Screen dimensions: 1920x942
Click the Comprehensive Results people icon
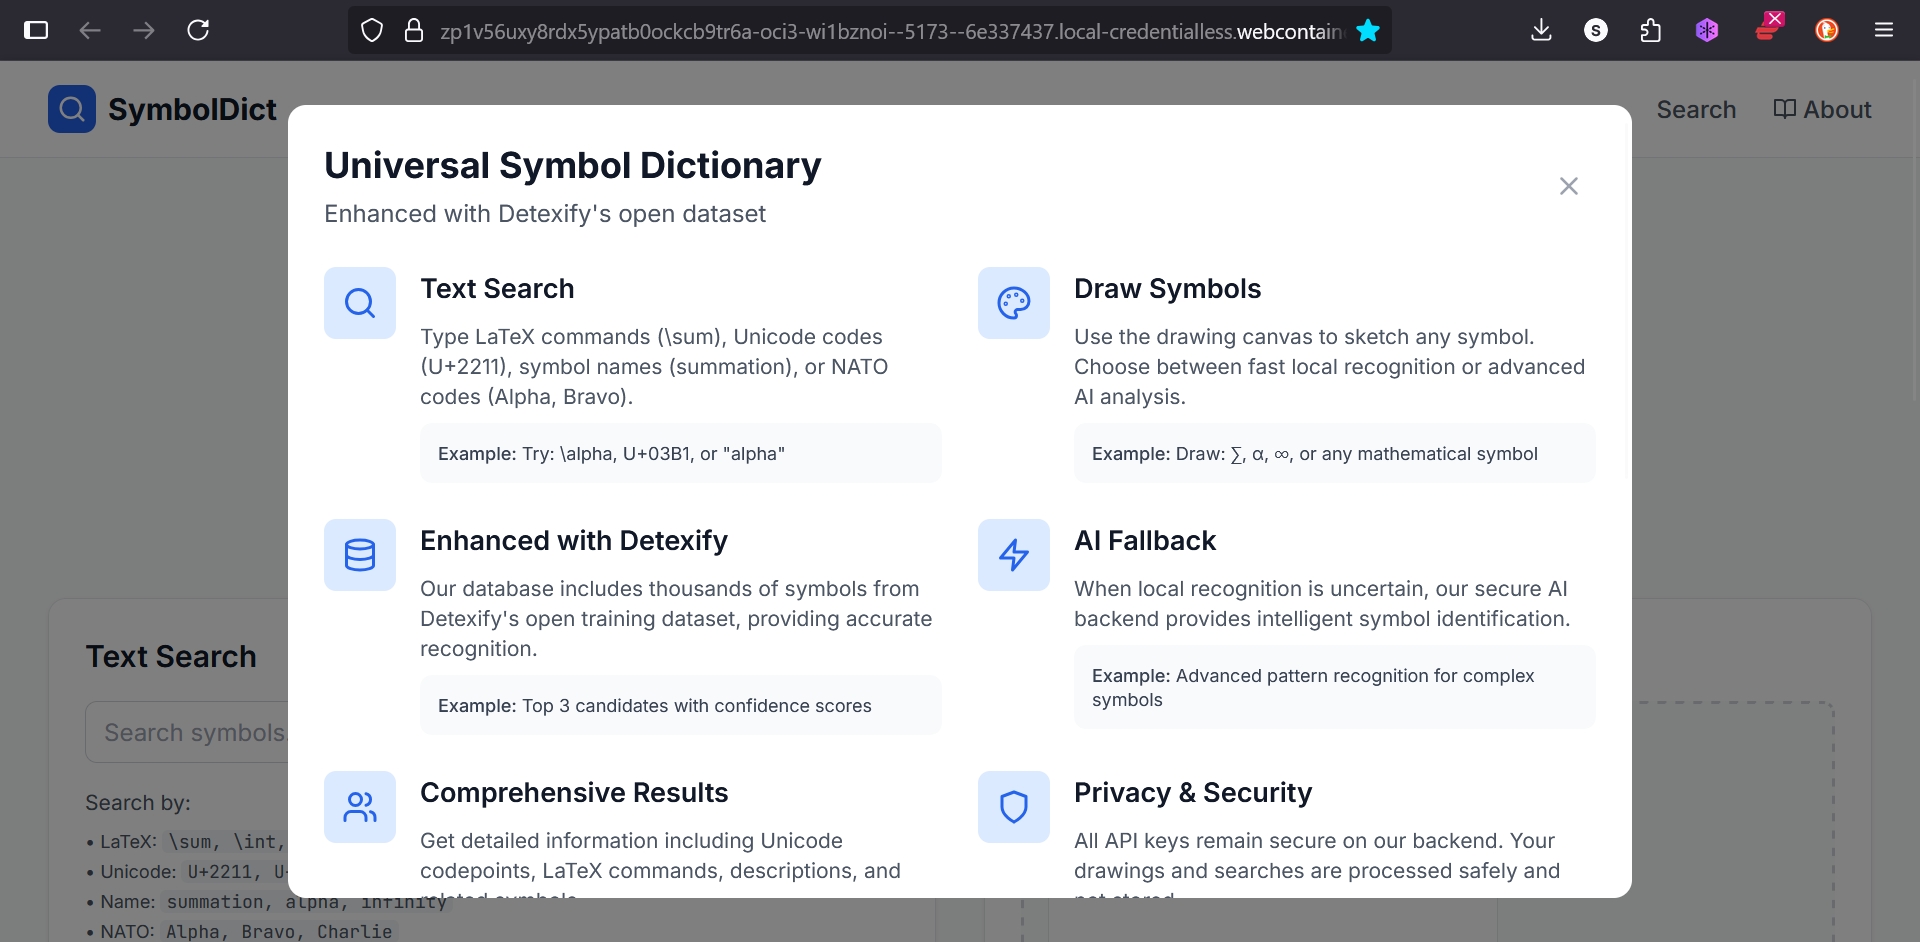(360, 807)
